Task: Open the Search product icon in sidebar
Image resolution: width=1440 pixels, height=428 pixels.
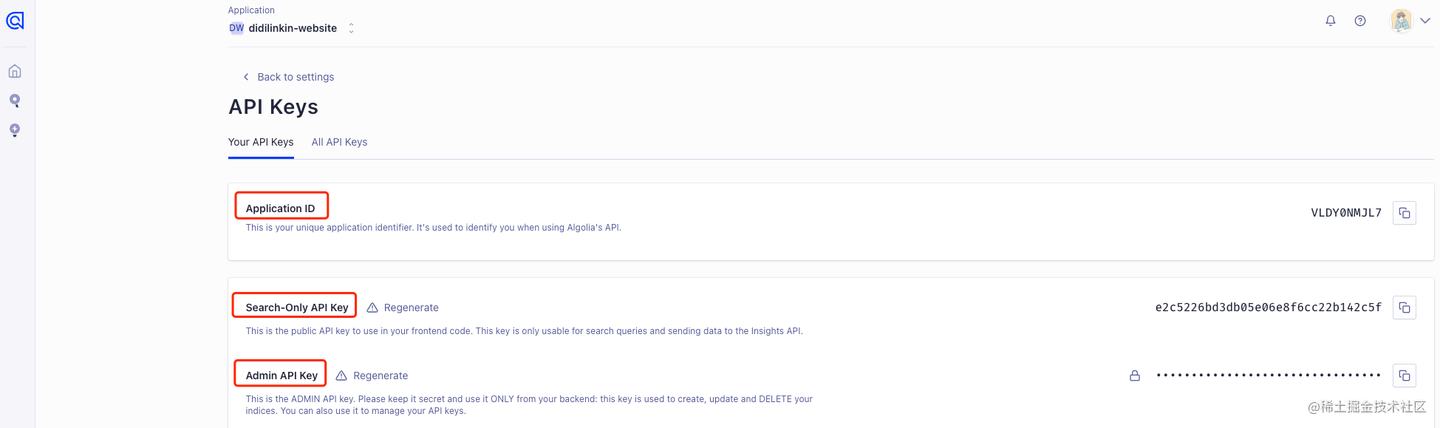Action: 15,100
